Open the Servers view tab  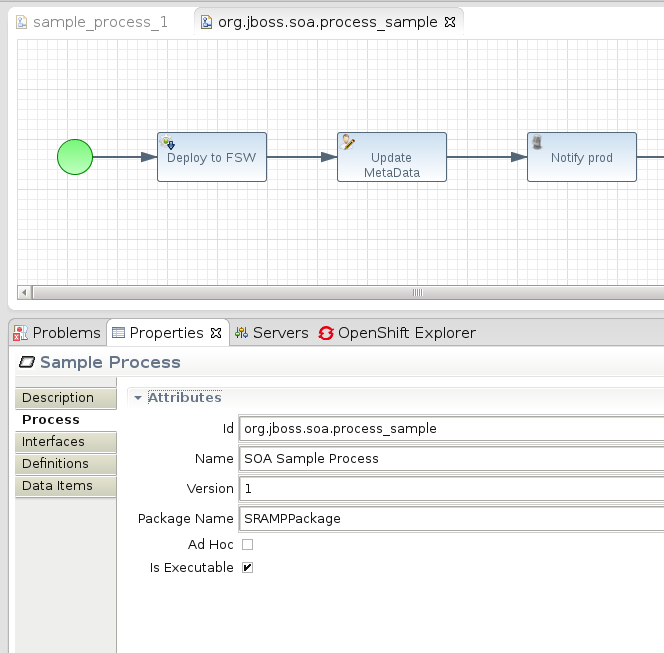coord(272,333)
